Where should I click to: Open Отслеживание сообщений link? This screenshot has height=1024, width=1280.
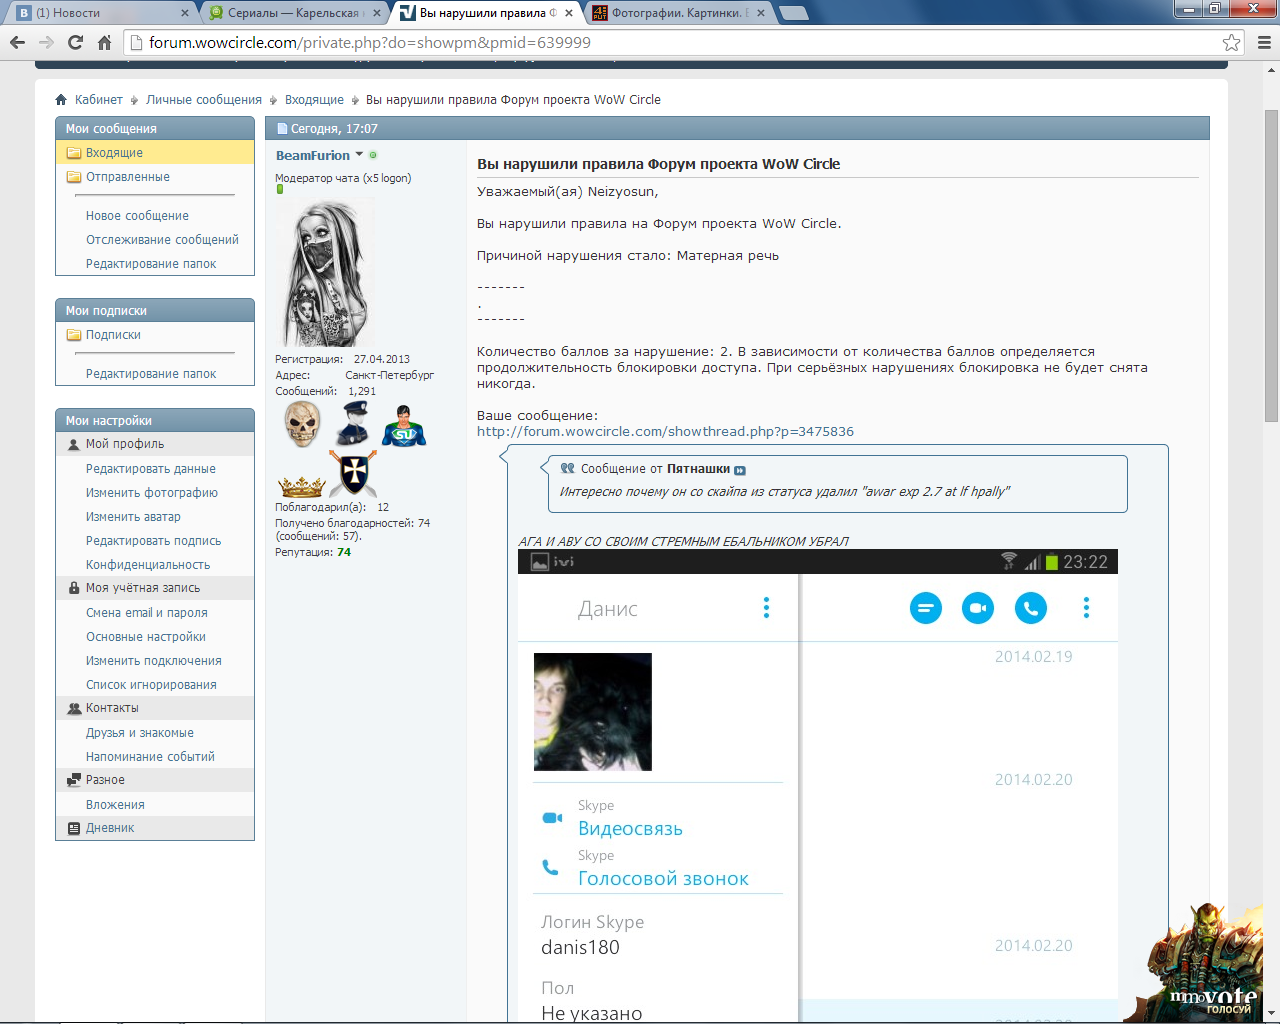pyautogui.click(x=162, y=240)
